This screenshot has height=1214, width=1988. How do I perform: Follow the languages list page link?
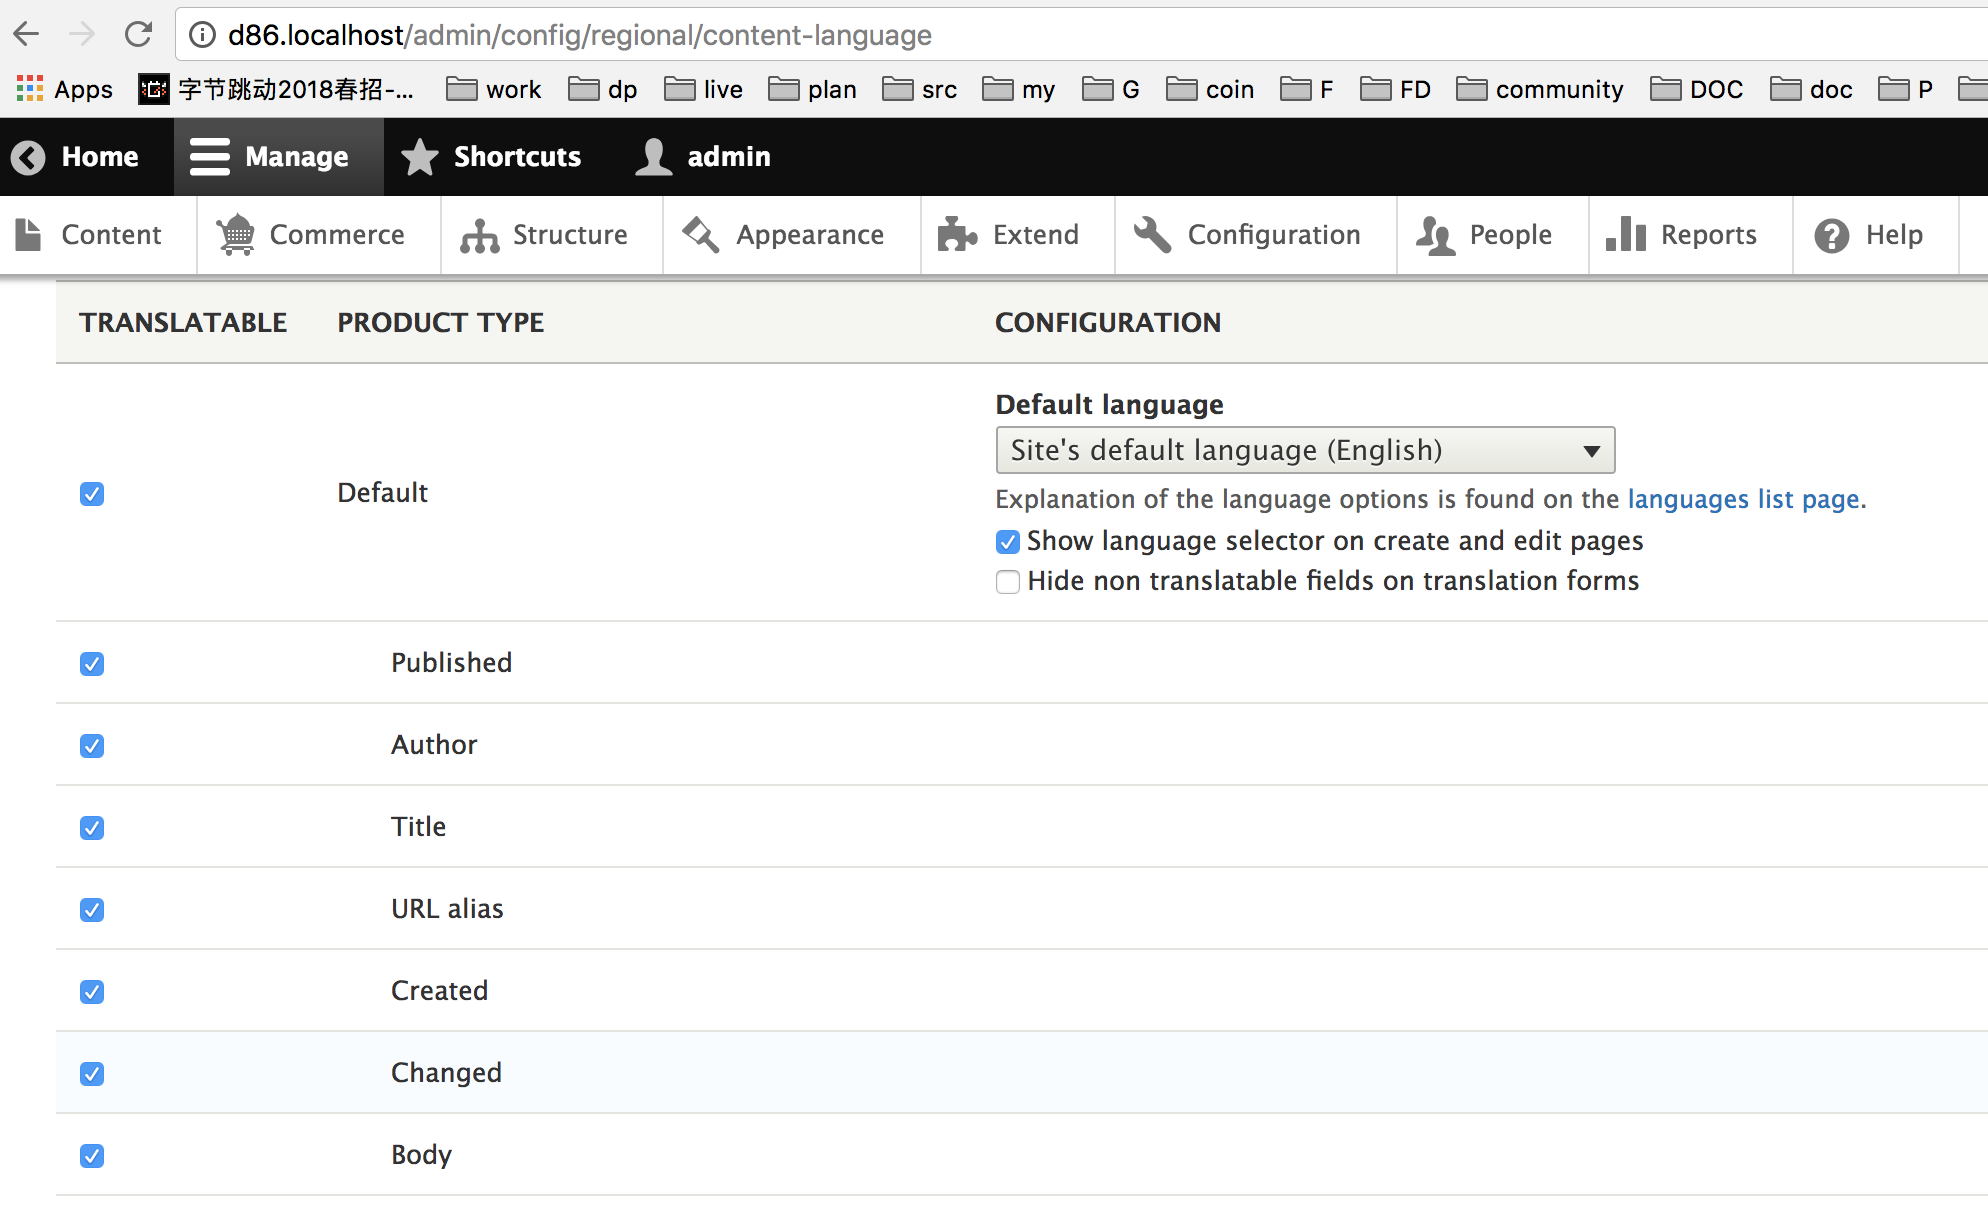point(1744,499)
